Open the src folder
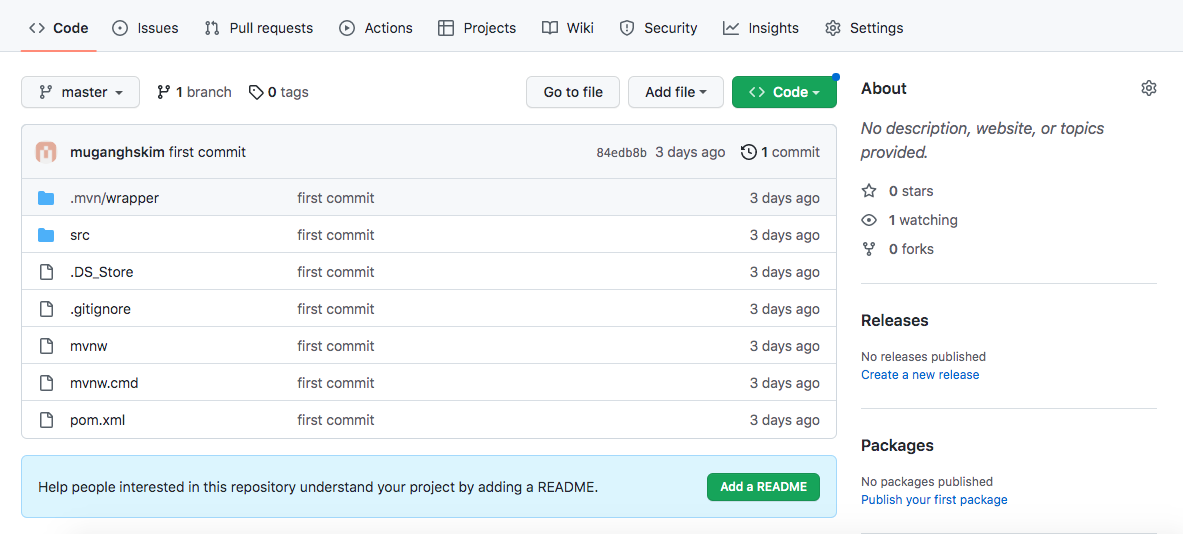This screenshot has width=1183, height=534. (80, 235)
